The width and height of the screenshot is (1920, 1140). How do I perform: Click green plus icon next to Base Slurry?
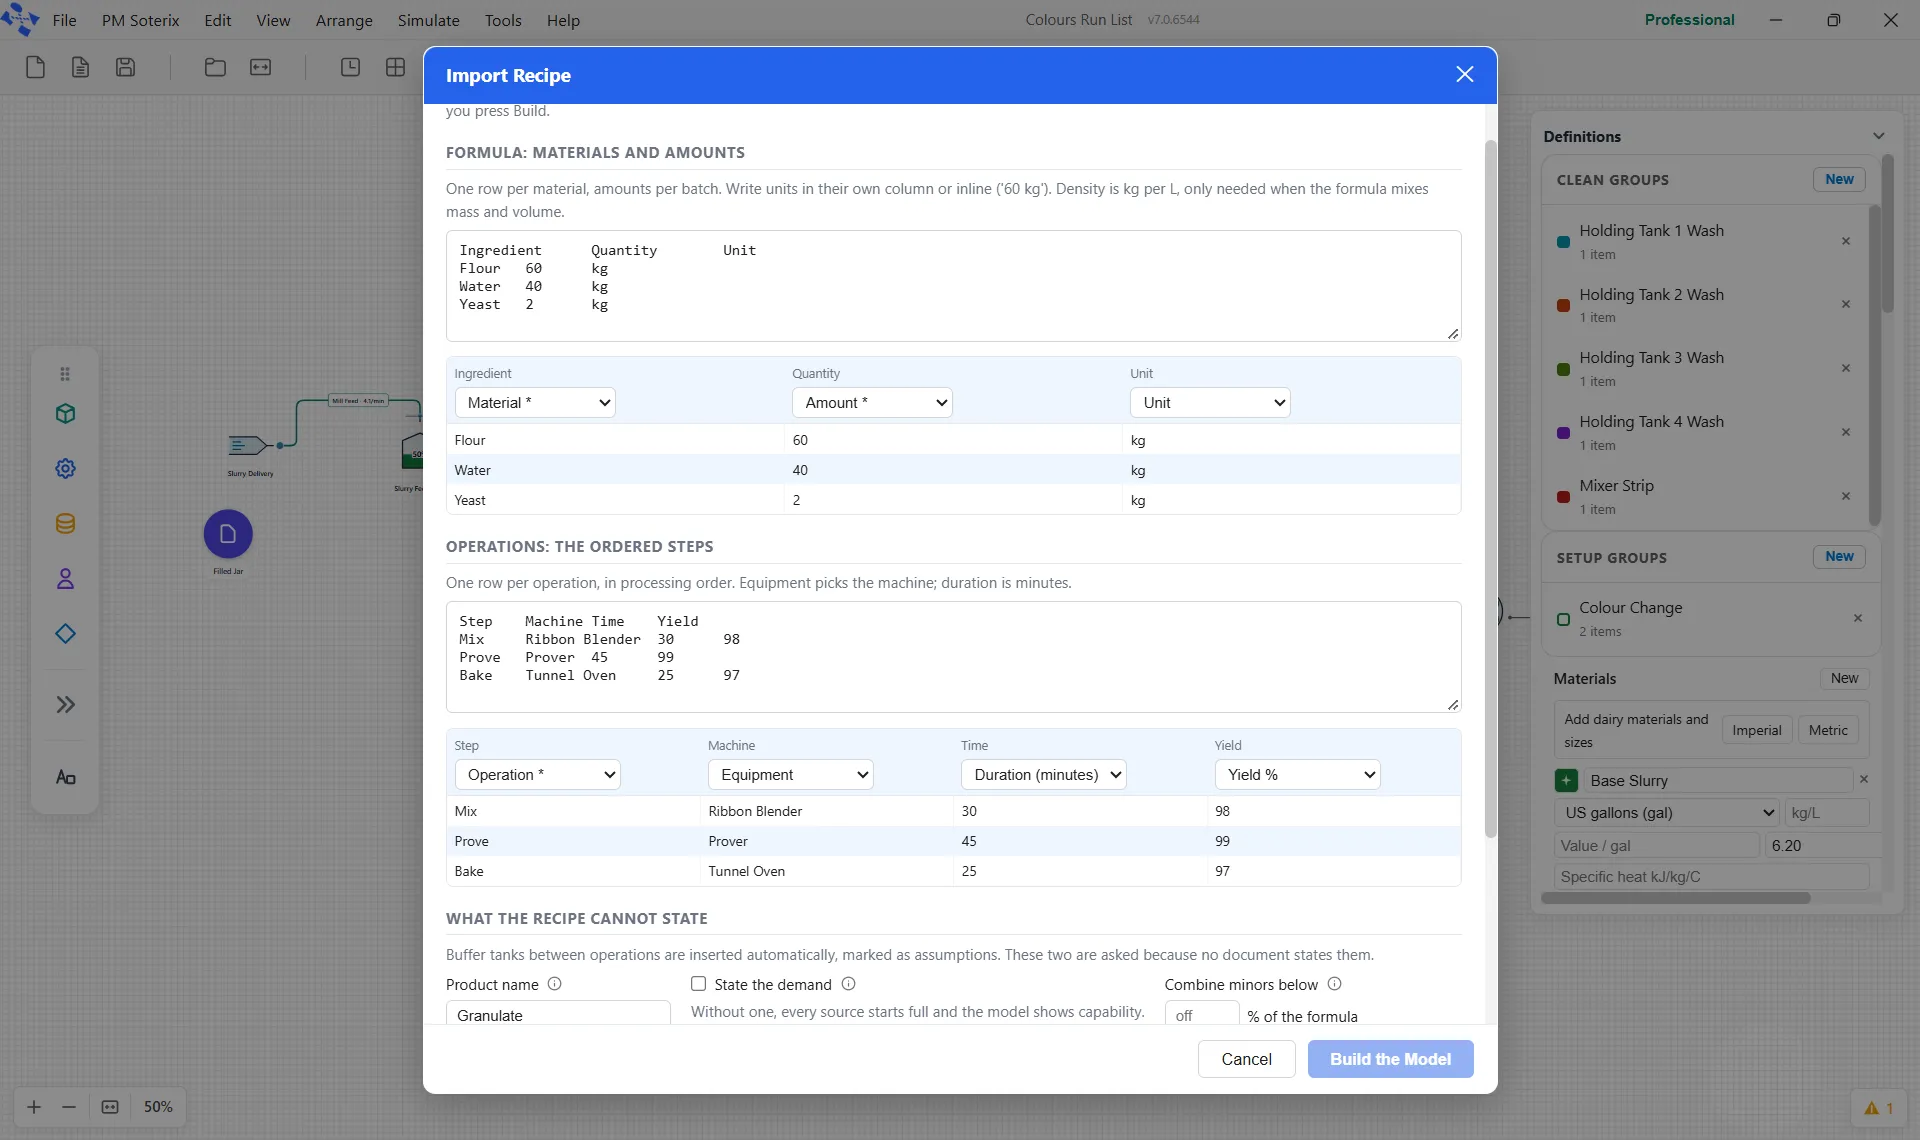(1566, 781)
